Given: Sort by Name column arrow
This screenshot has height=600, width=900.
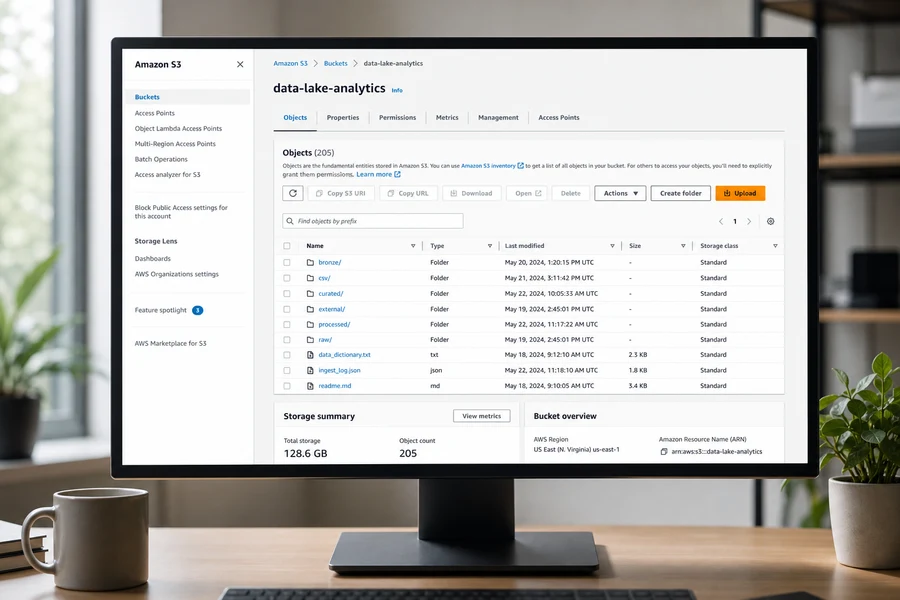Looking at the screenshot, I should coord(413,246).
